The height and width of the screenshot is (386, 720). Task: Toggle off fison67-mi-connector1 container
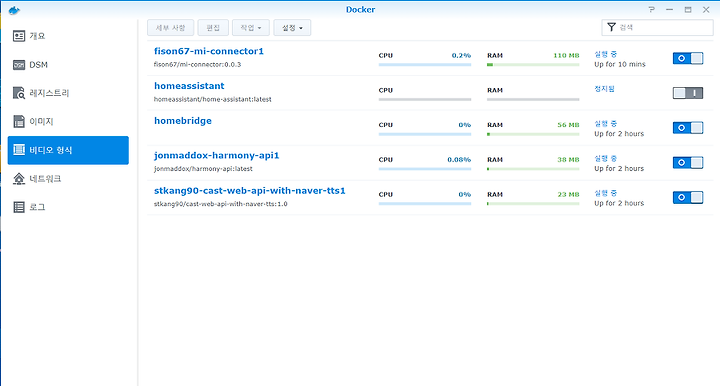tap(688, 58)
